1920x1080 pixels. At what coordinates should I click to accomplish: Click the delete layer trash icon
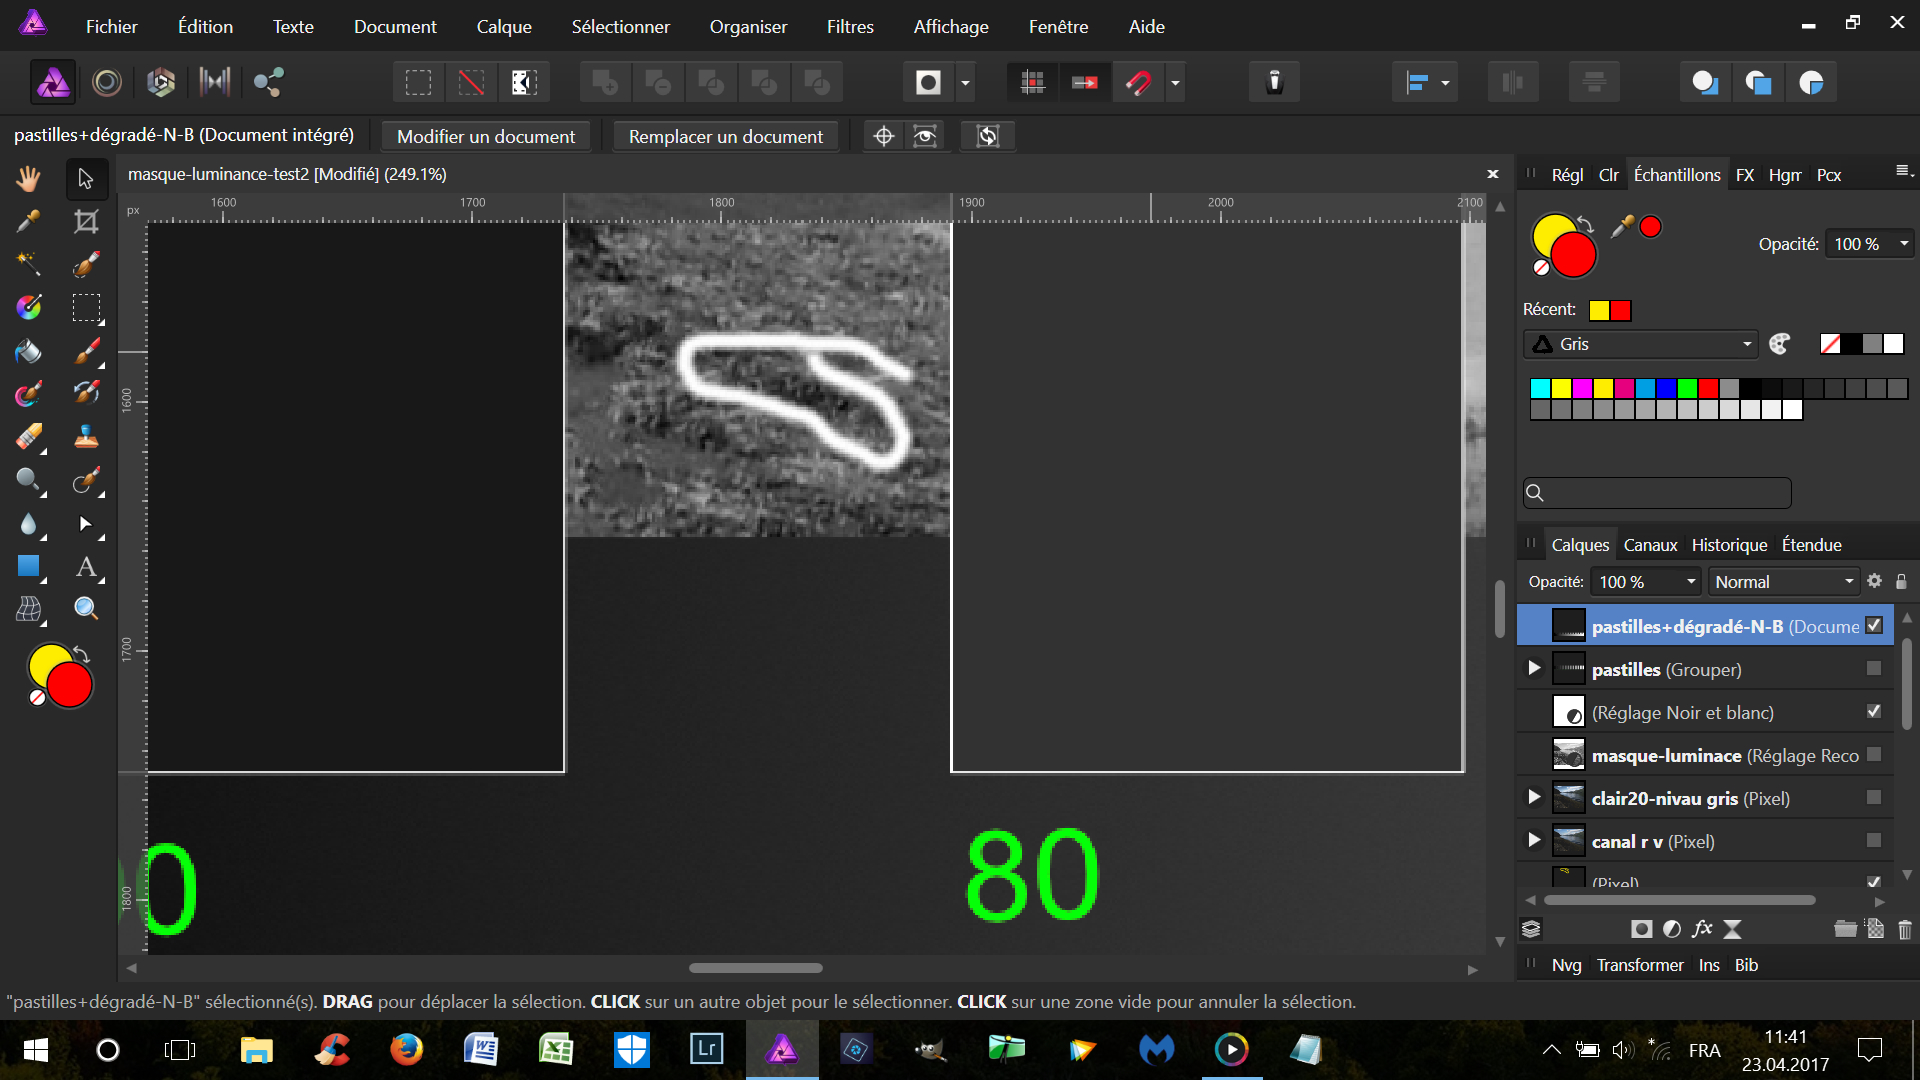(1904, 929)
